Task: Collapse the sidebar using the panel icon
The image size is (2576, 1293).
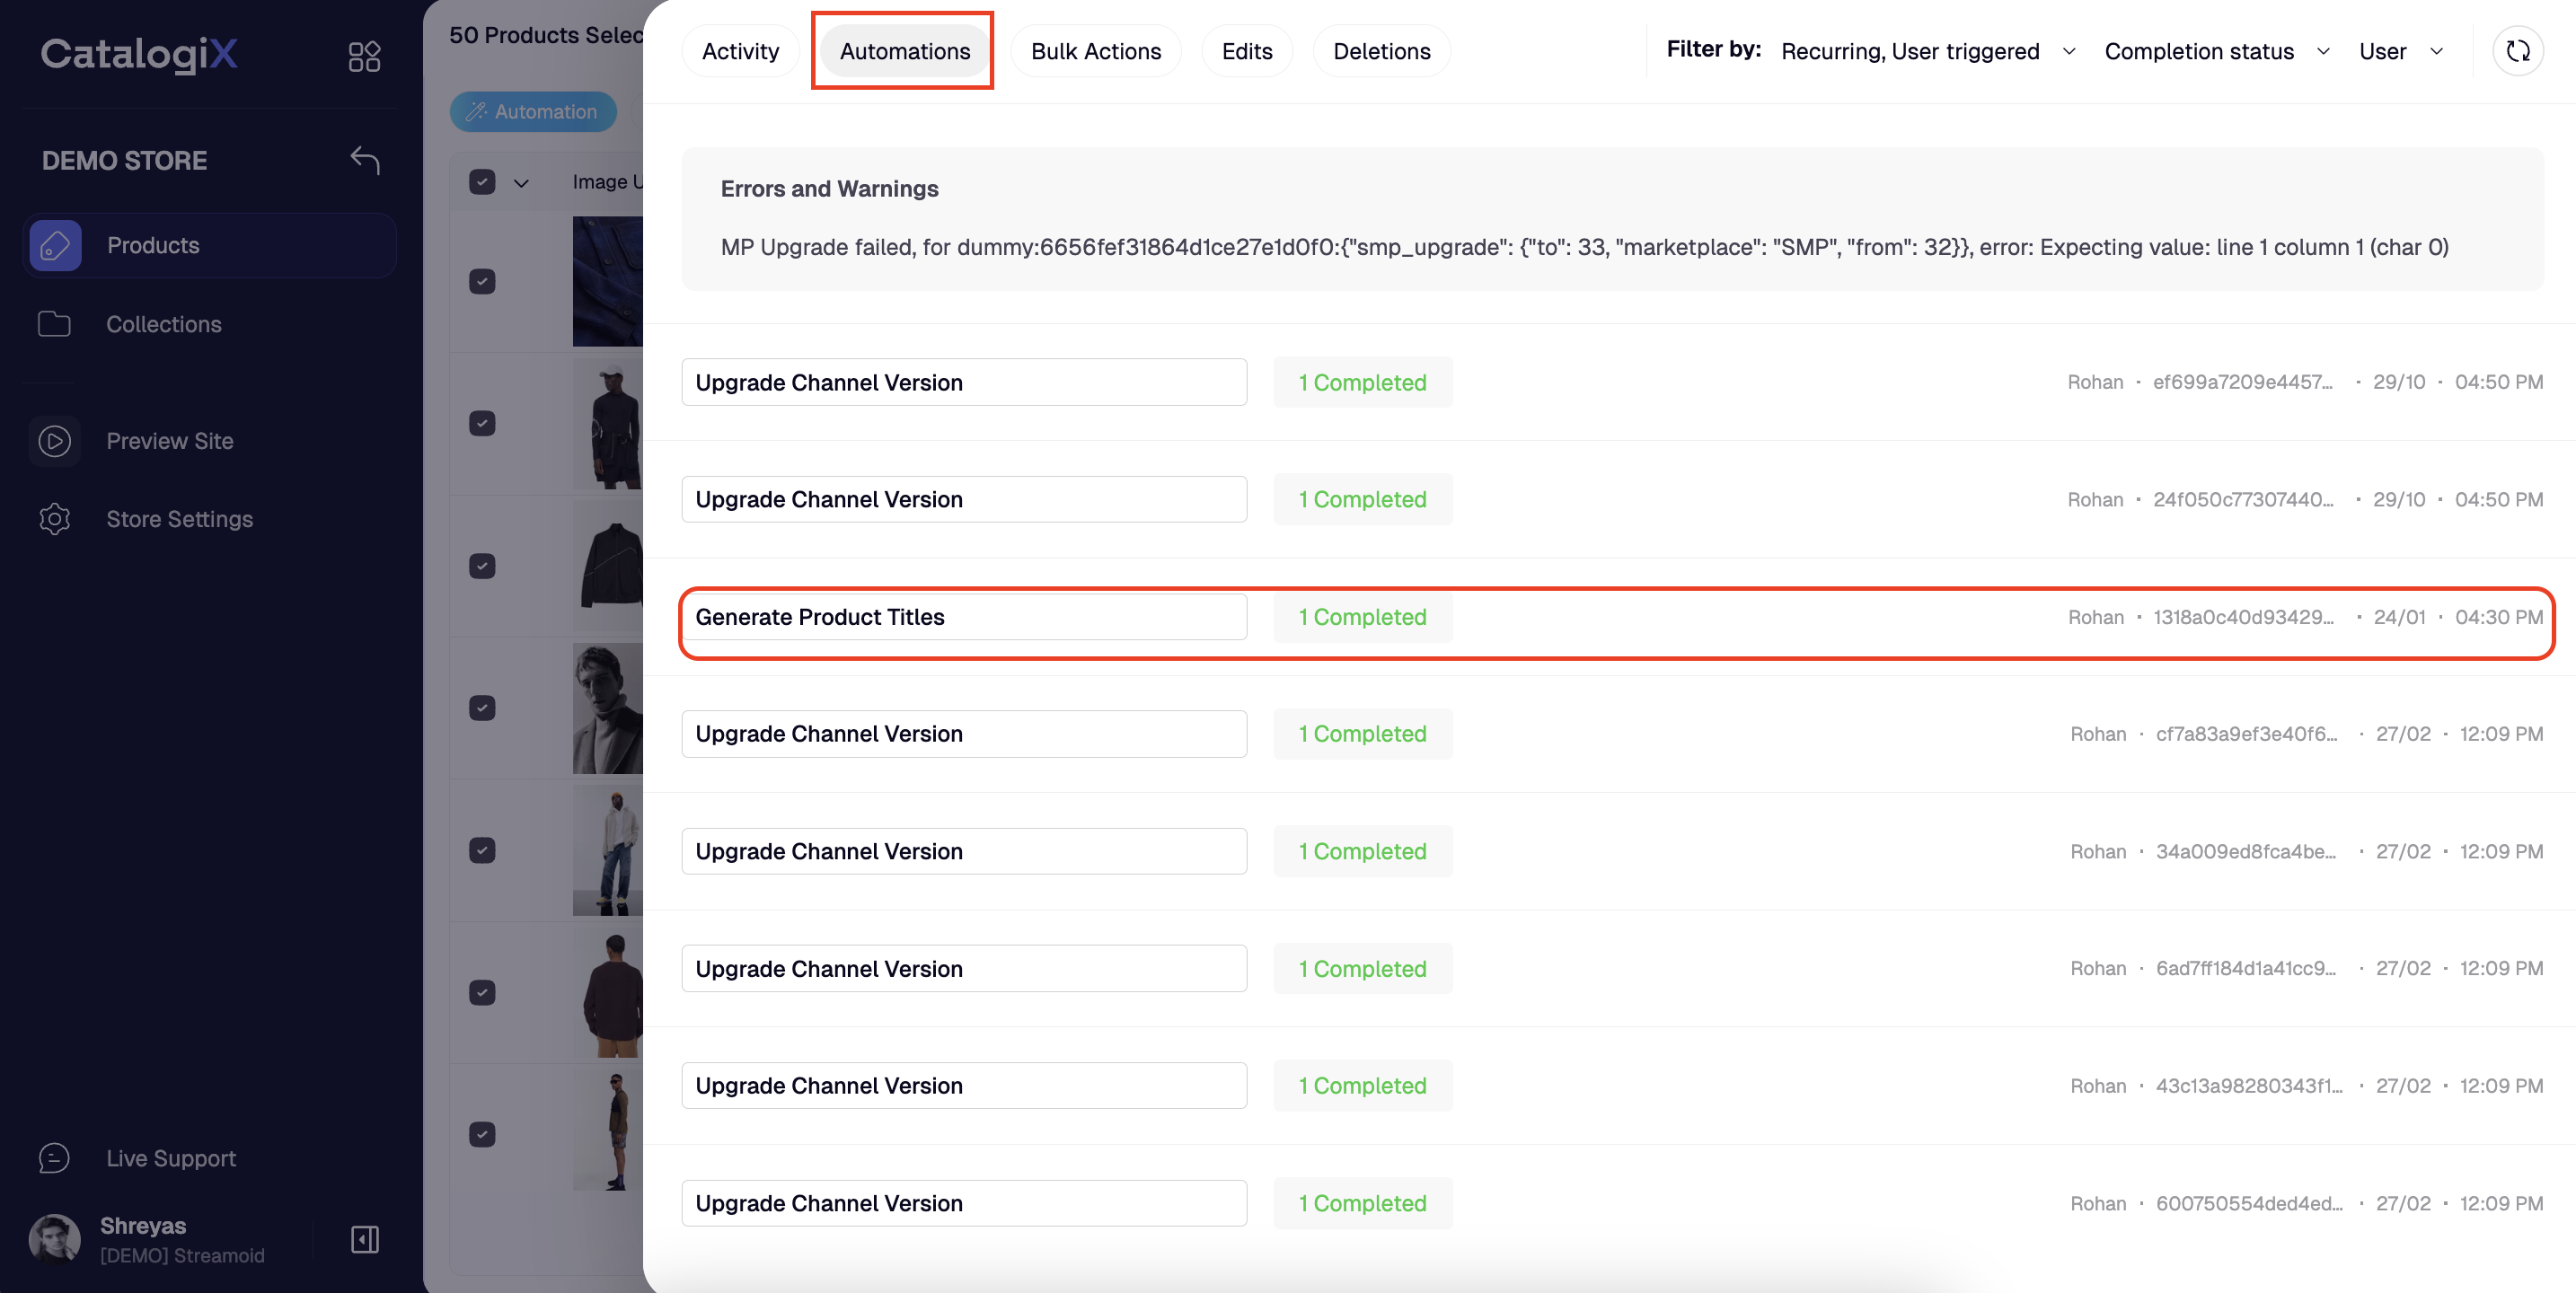Action: [365, 1240]
